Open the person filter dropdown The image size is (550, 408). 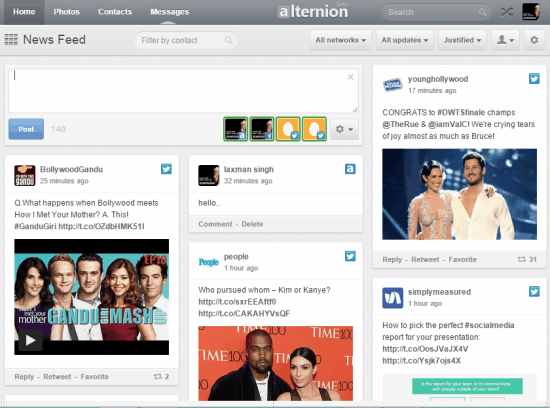(x=505, y=40)
